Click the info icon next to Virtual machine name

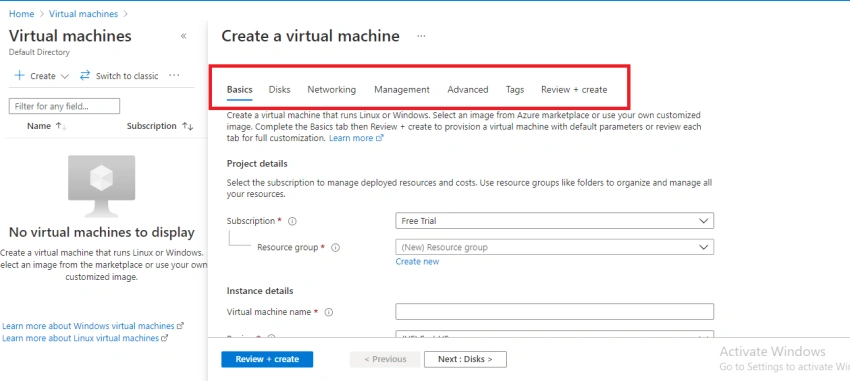pyautogui.click(x=329, y=312)
